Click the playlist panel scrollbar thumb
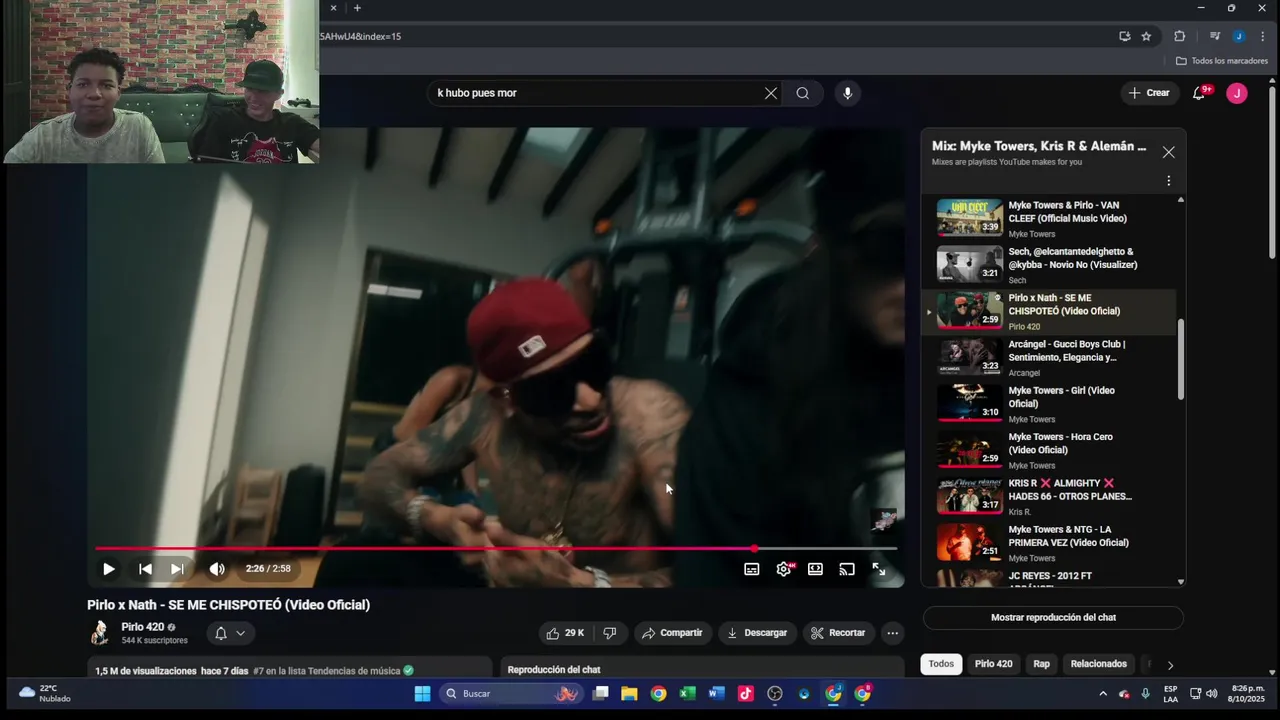Image resolution: width=1280 pixels, height=720 pixels. 1181,360
